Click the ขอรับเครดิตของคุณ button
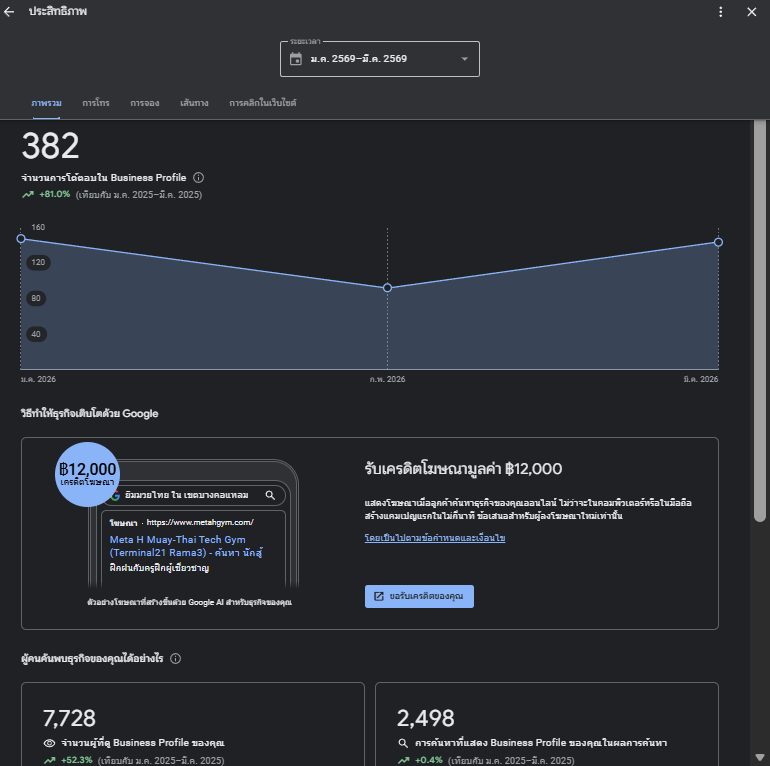This screenshot has width=770, height=766. (x=419, y=596)
